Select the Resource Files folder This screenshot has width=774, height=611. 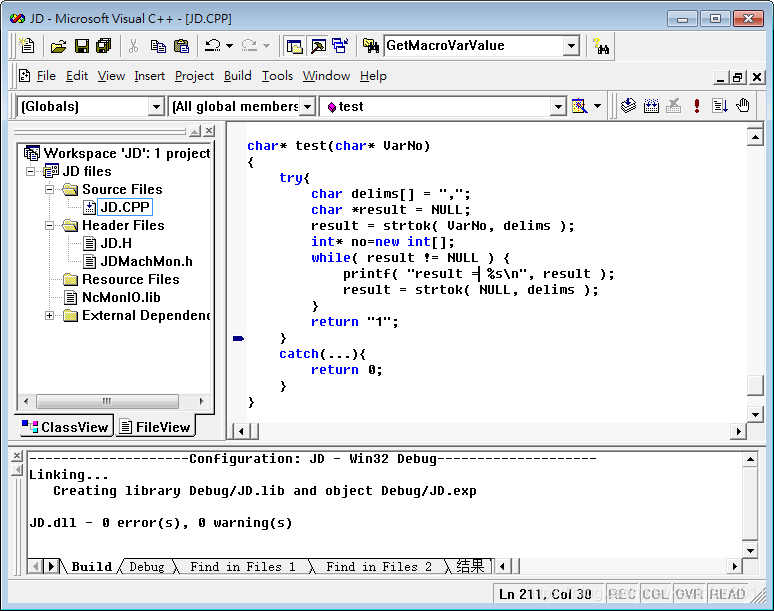pos(131,279)
